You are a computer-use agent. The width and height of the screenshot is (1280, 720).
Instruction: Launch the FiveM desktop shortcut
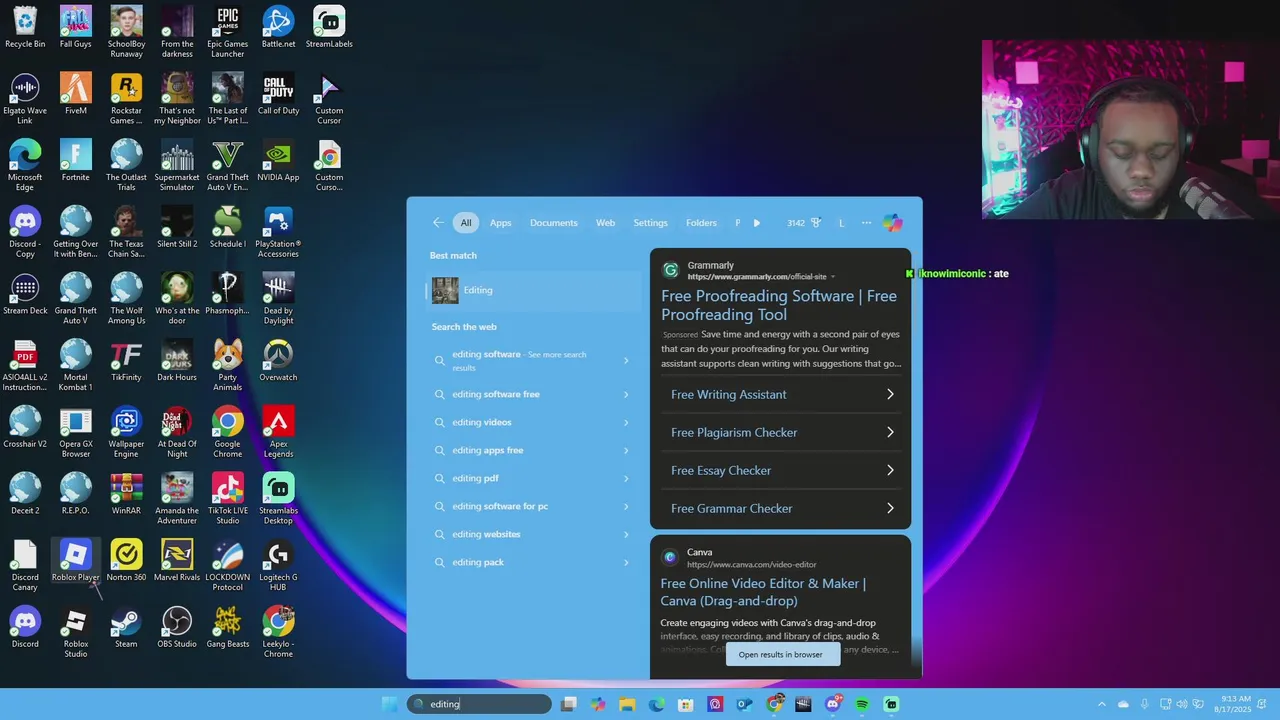[76, 94]
